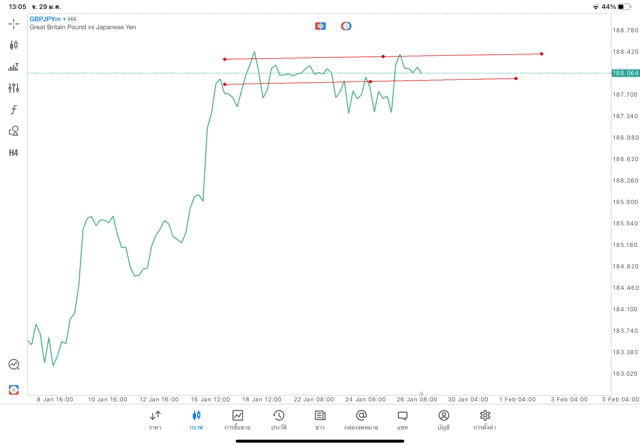The image size is (640, 447).
Task: Go to the การตั้งค่า settings tab
Action: pyautogui.click(x=485, y=419)
